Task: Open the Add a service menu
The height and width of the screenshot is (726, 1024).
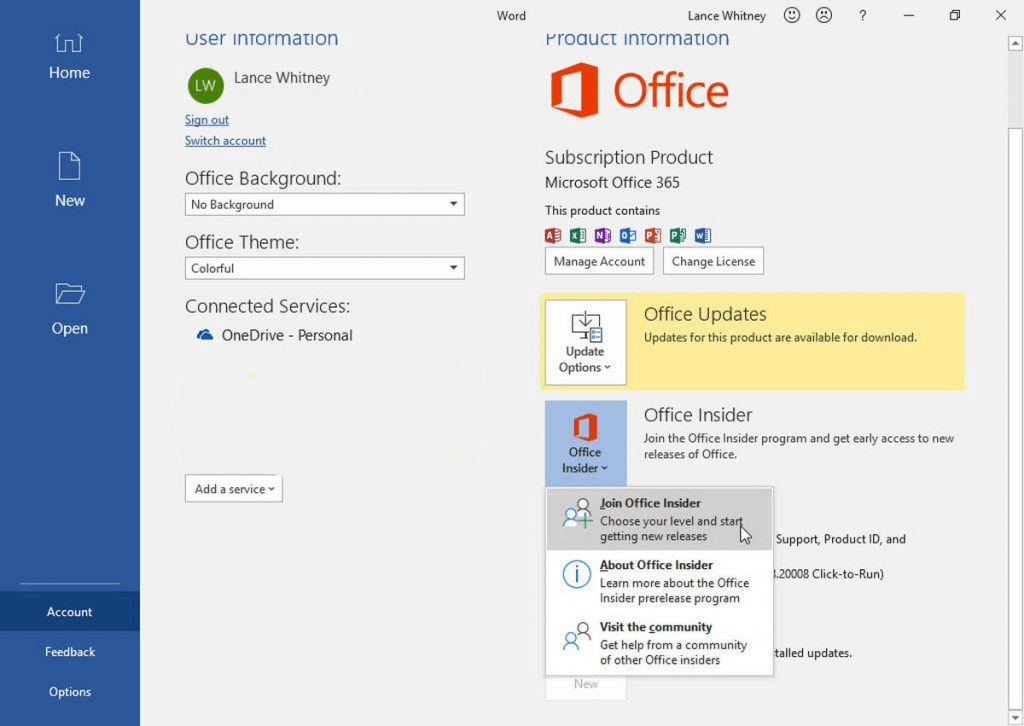Action: pos(233,489)
